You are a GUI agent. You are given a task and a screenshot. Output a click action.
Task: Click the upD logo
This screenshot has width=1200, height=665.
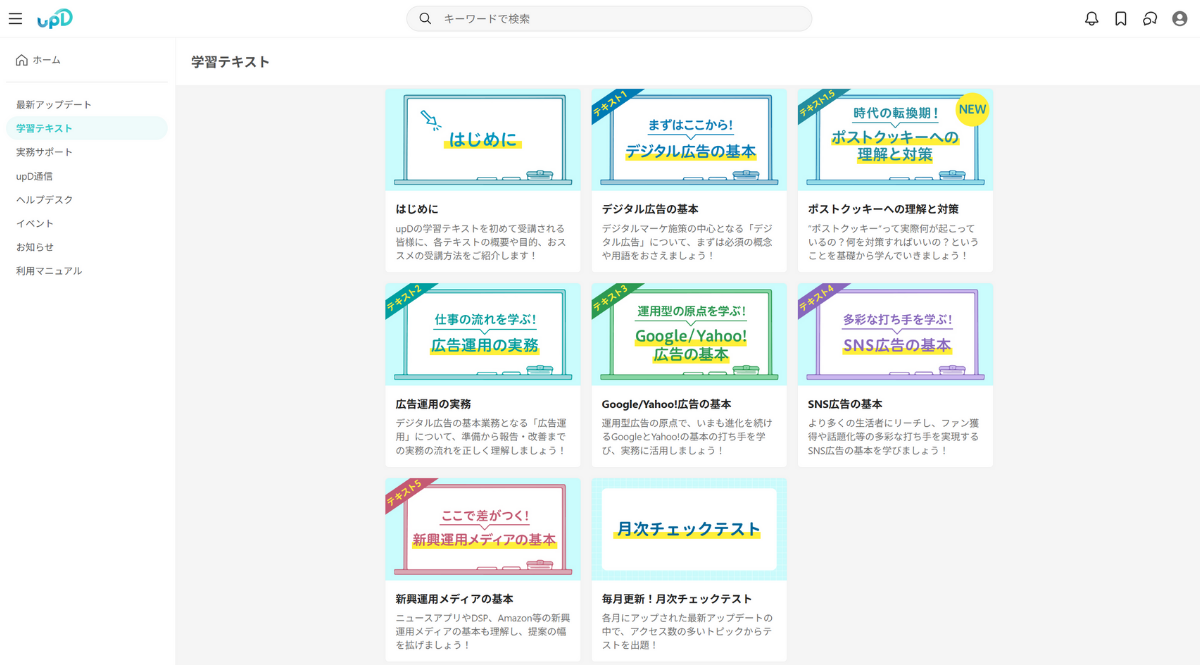[55, 19]
